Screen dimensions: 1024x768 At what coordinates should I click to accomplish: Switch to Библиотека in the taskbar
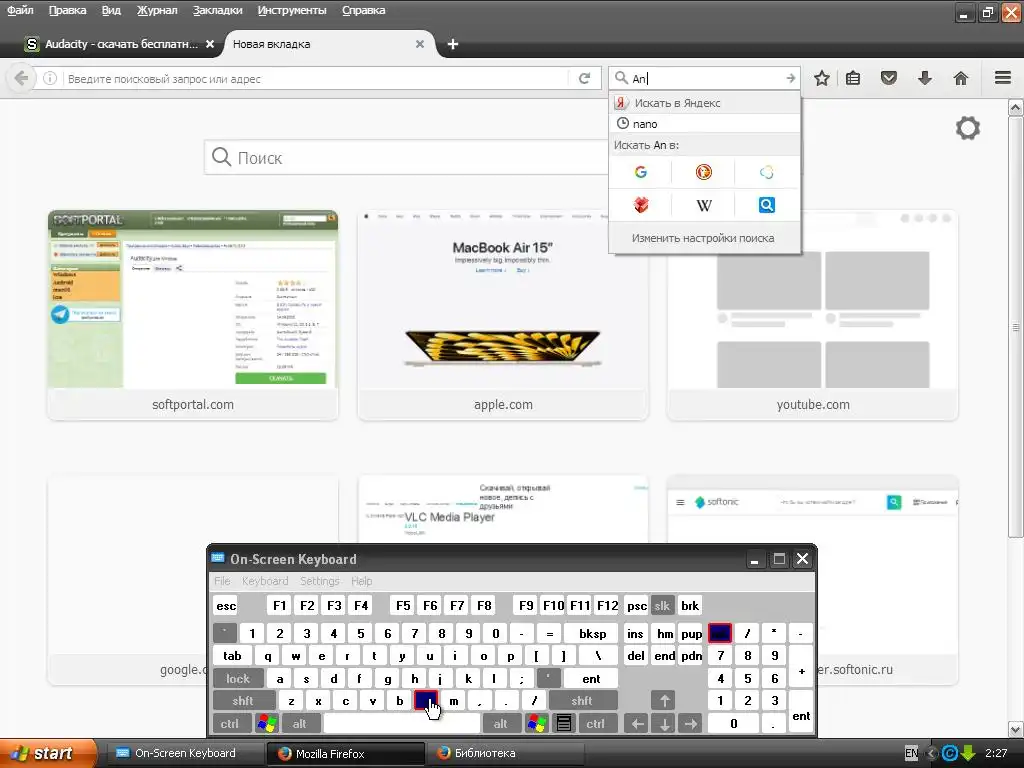(x=506, y=753)
